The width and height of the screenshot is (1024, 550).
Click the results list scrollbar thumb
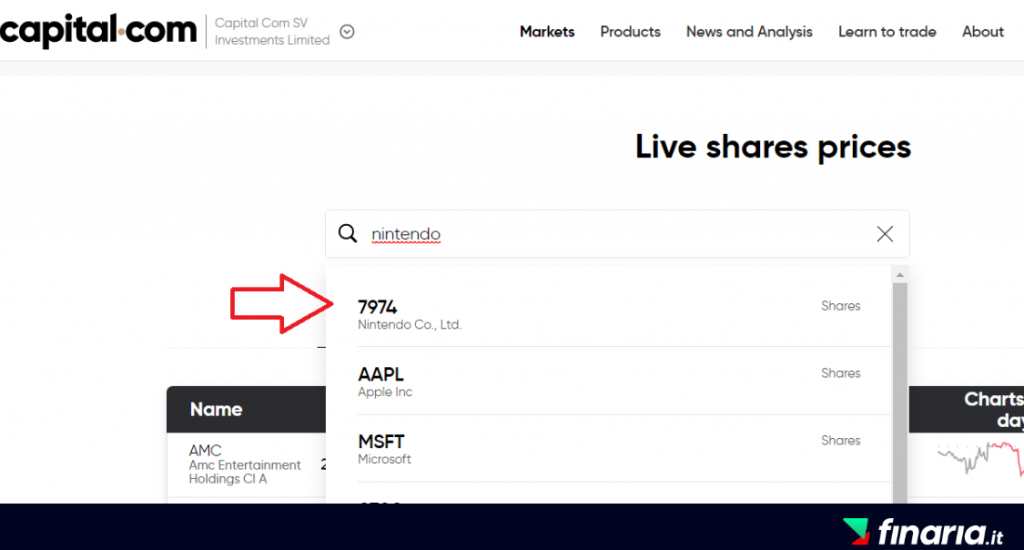point(900,393)
